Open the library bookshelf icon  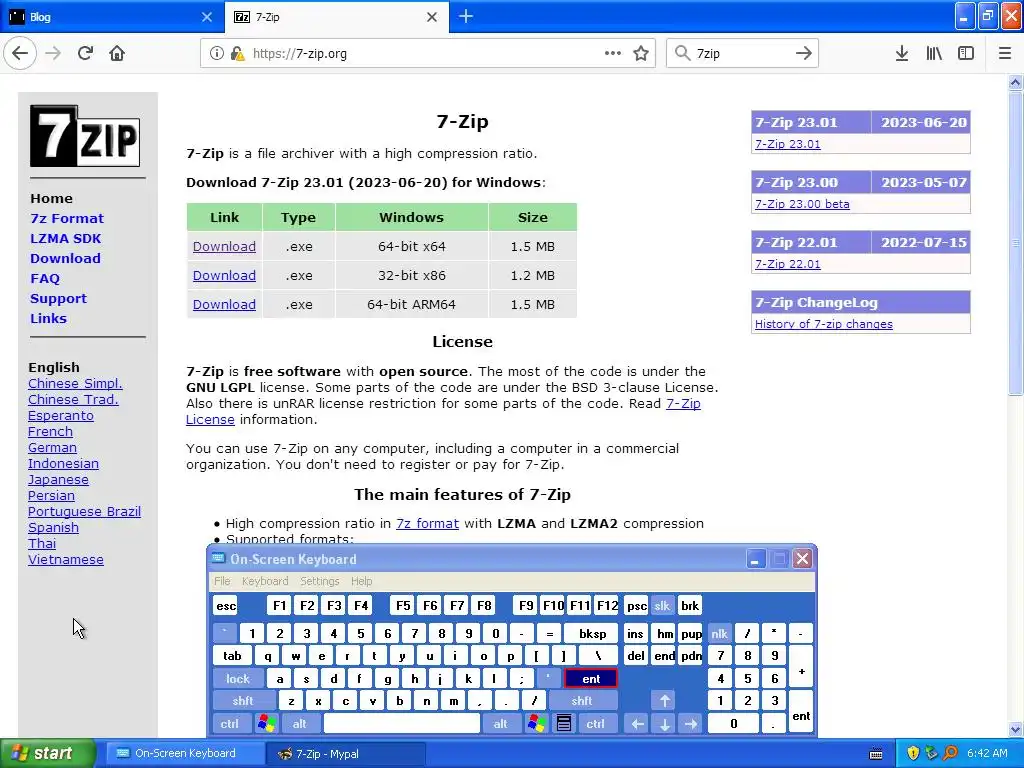tap(934, 53)
